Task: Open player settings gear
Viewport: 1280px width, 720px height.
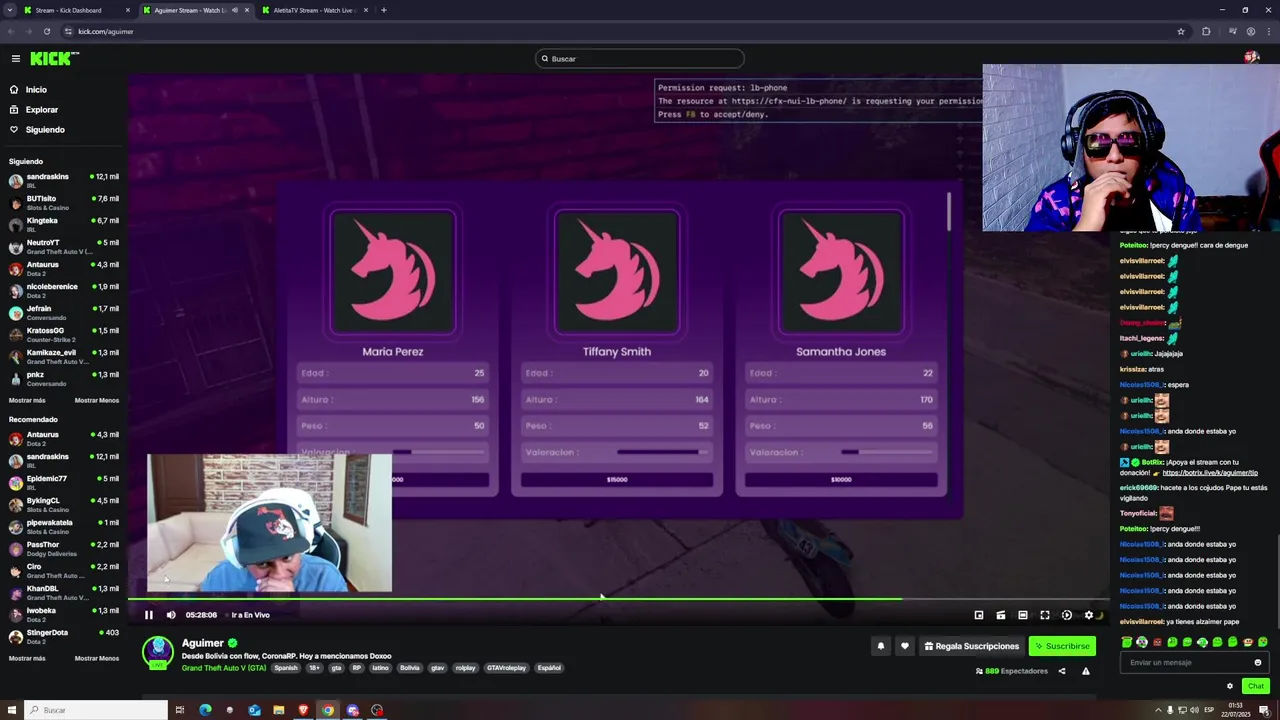Action: point(1089,615)
